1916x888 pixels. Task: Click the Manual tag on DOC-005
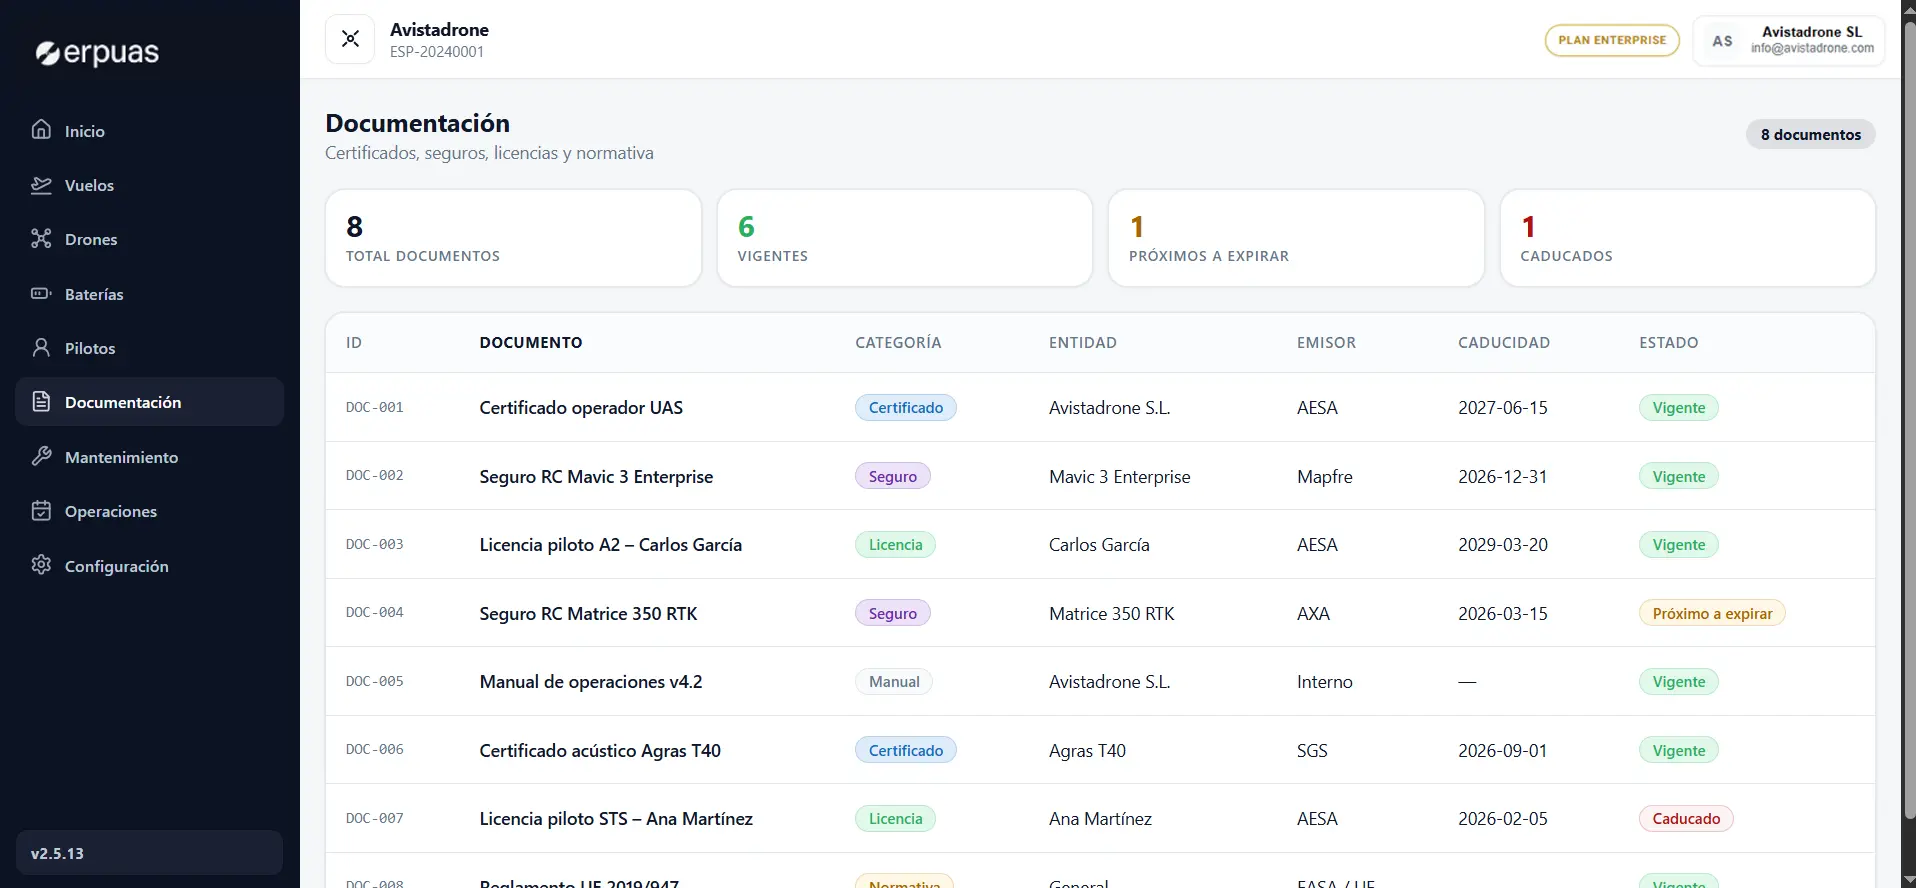pyautogui.click(x=894, y=682)
